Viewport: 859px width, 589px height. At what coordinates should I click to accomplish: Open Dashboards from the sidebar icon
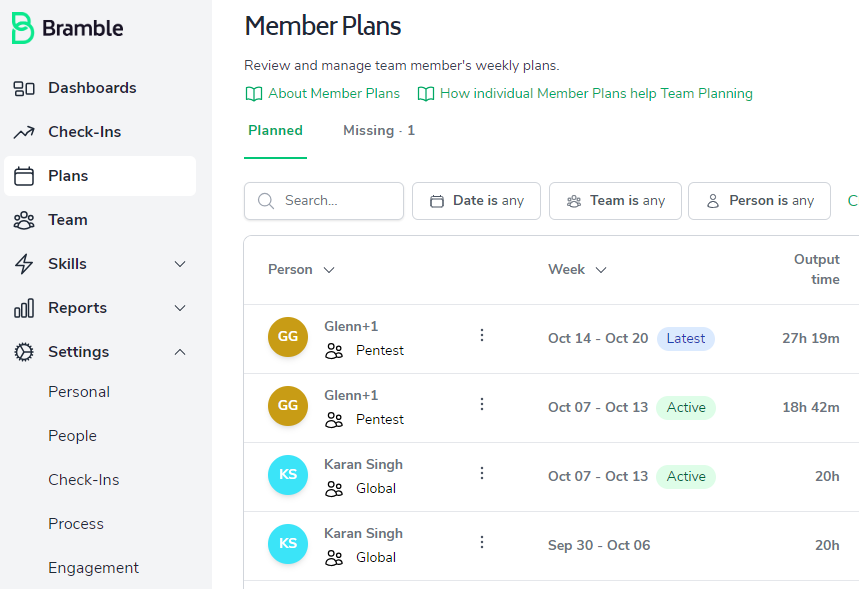click(24, 88)
